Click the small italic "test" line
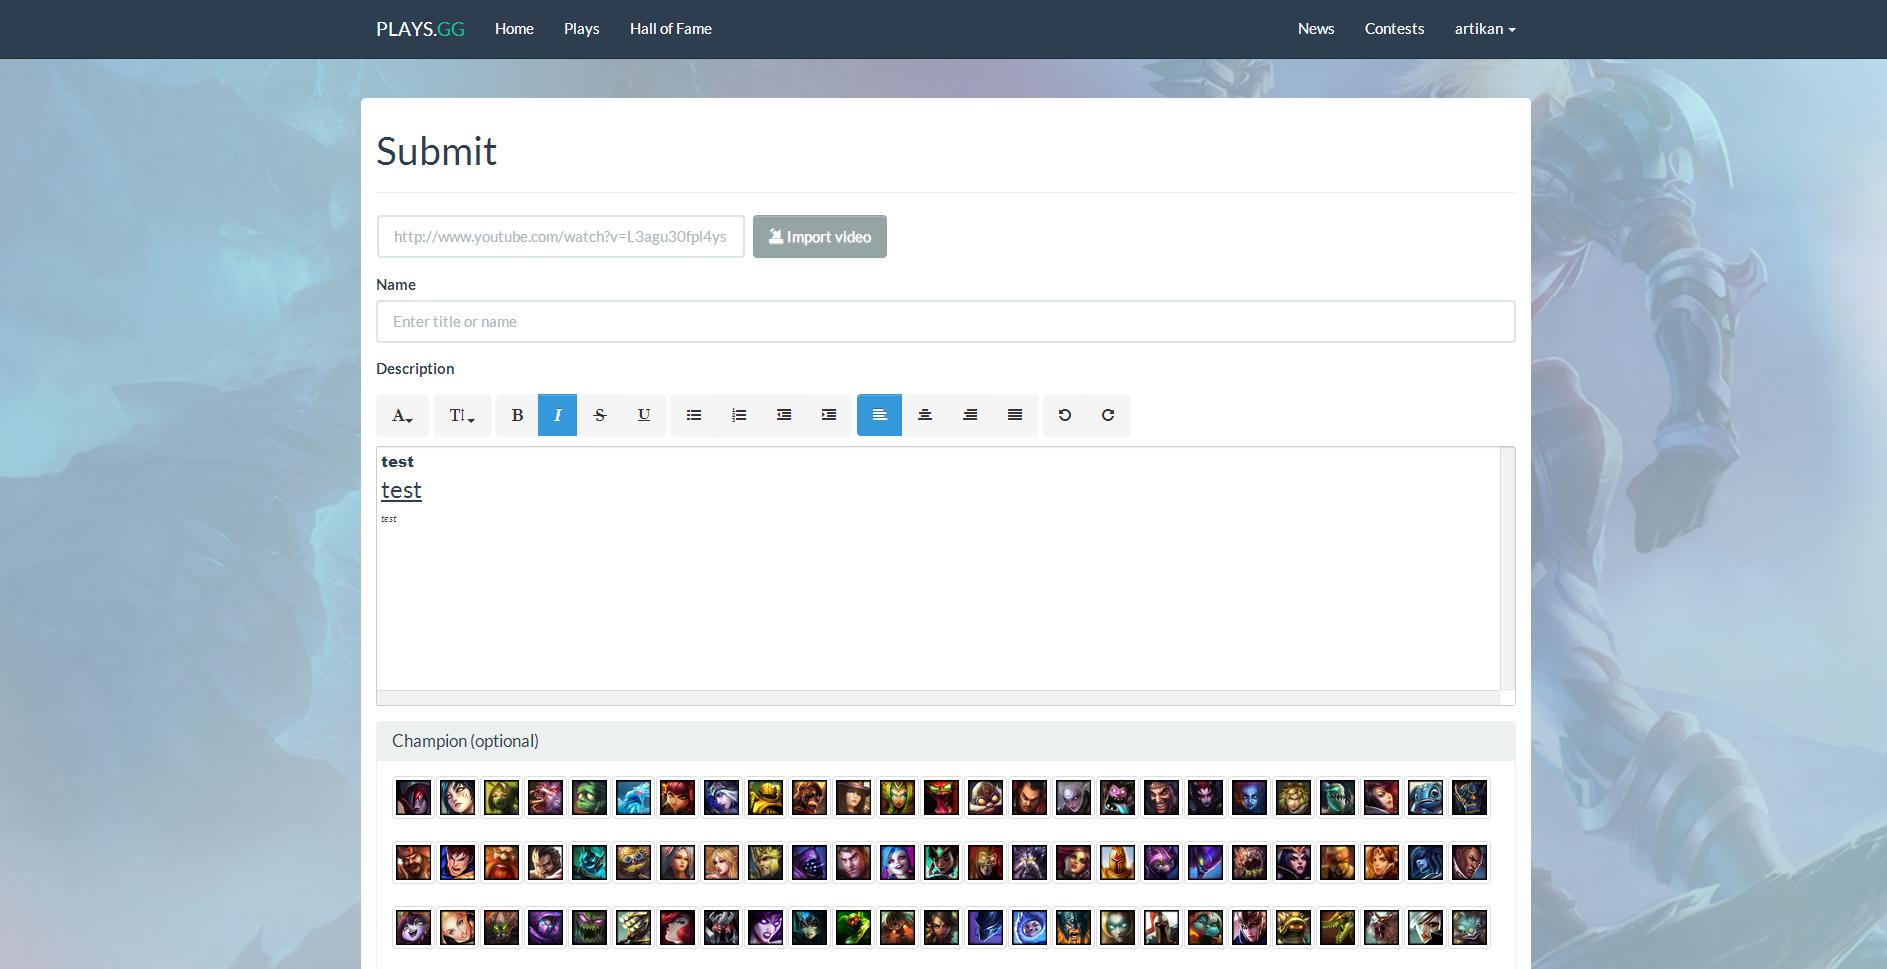 click(389, 519)
